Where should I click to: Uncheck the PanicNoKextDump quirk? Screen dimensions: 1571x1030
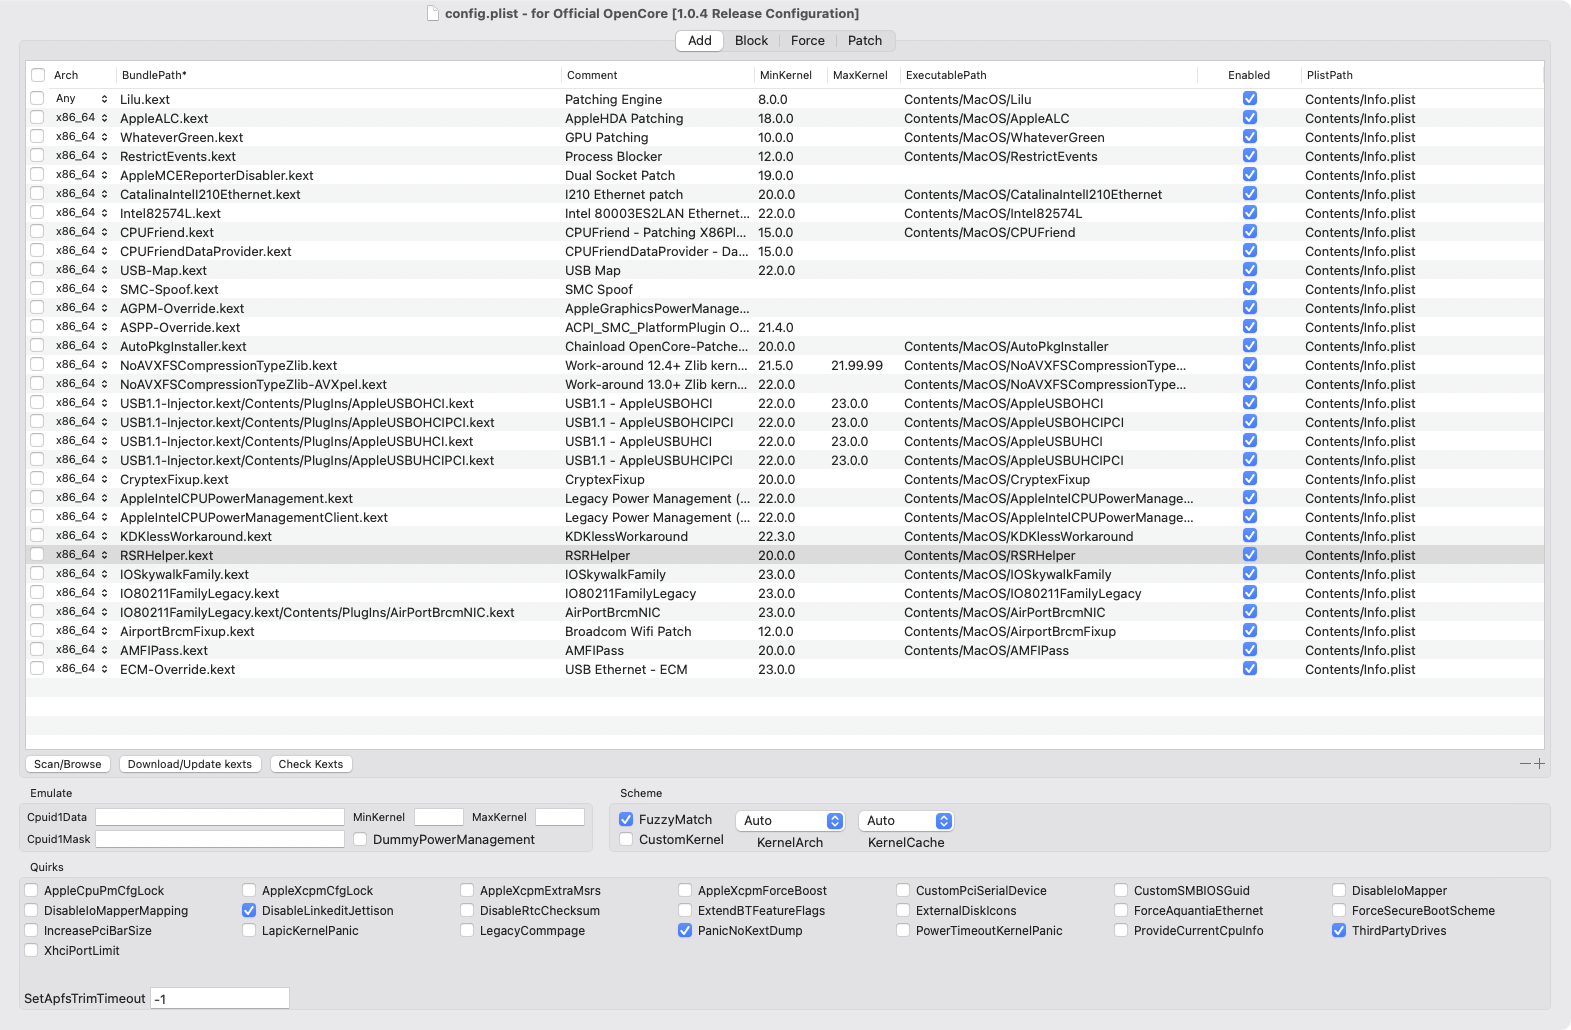tap(685, 931)
